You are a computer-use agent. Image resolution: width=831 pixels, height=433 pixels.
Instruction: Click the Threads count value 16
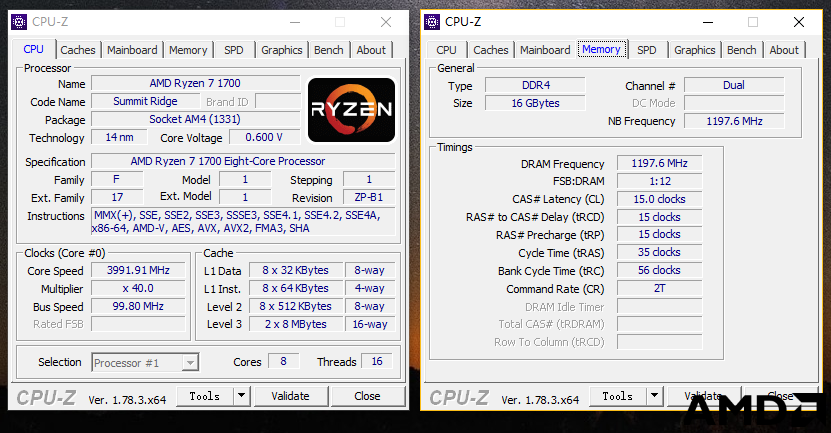377,361
